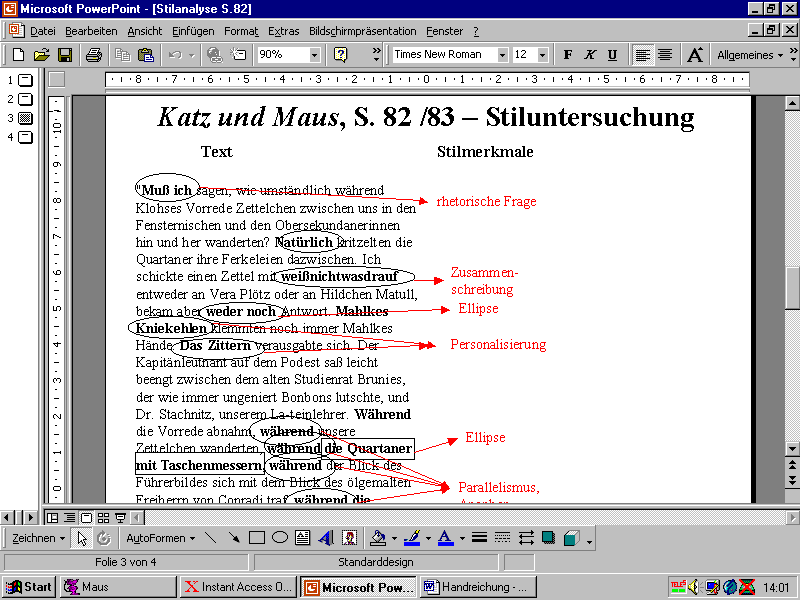
Task: Insert WordArt from drawing toolbar
Action: 326,538
